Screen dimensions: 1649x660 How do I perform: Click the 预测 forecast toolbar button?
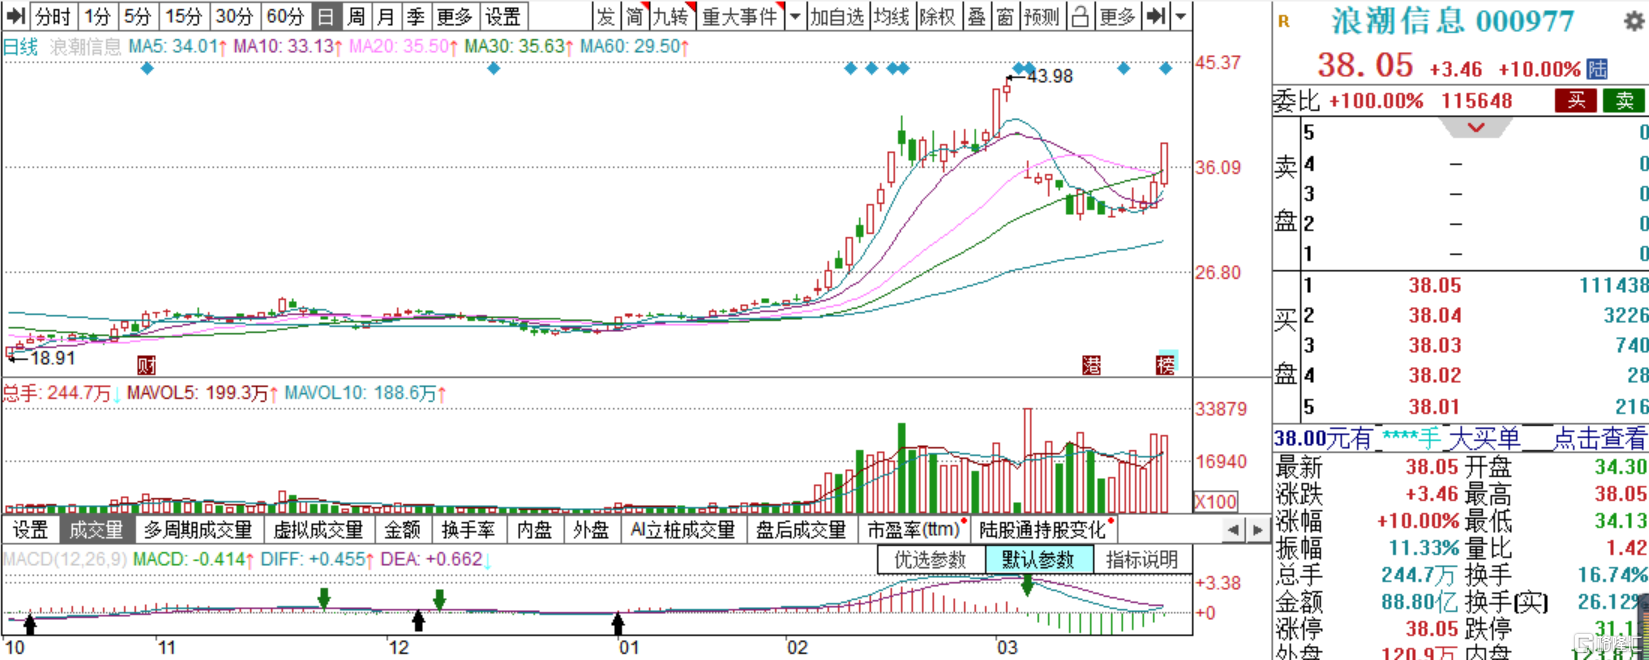point(1042,16)
